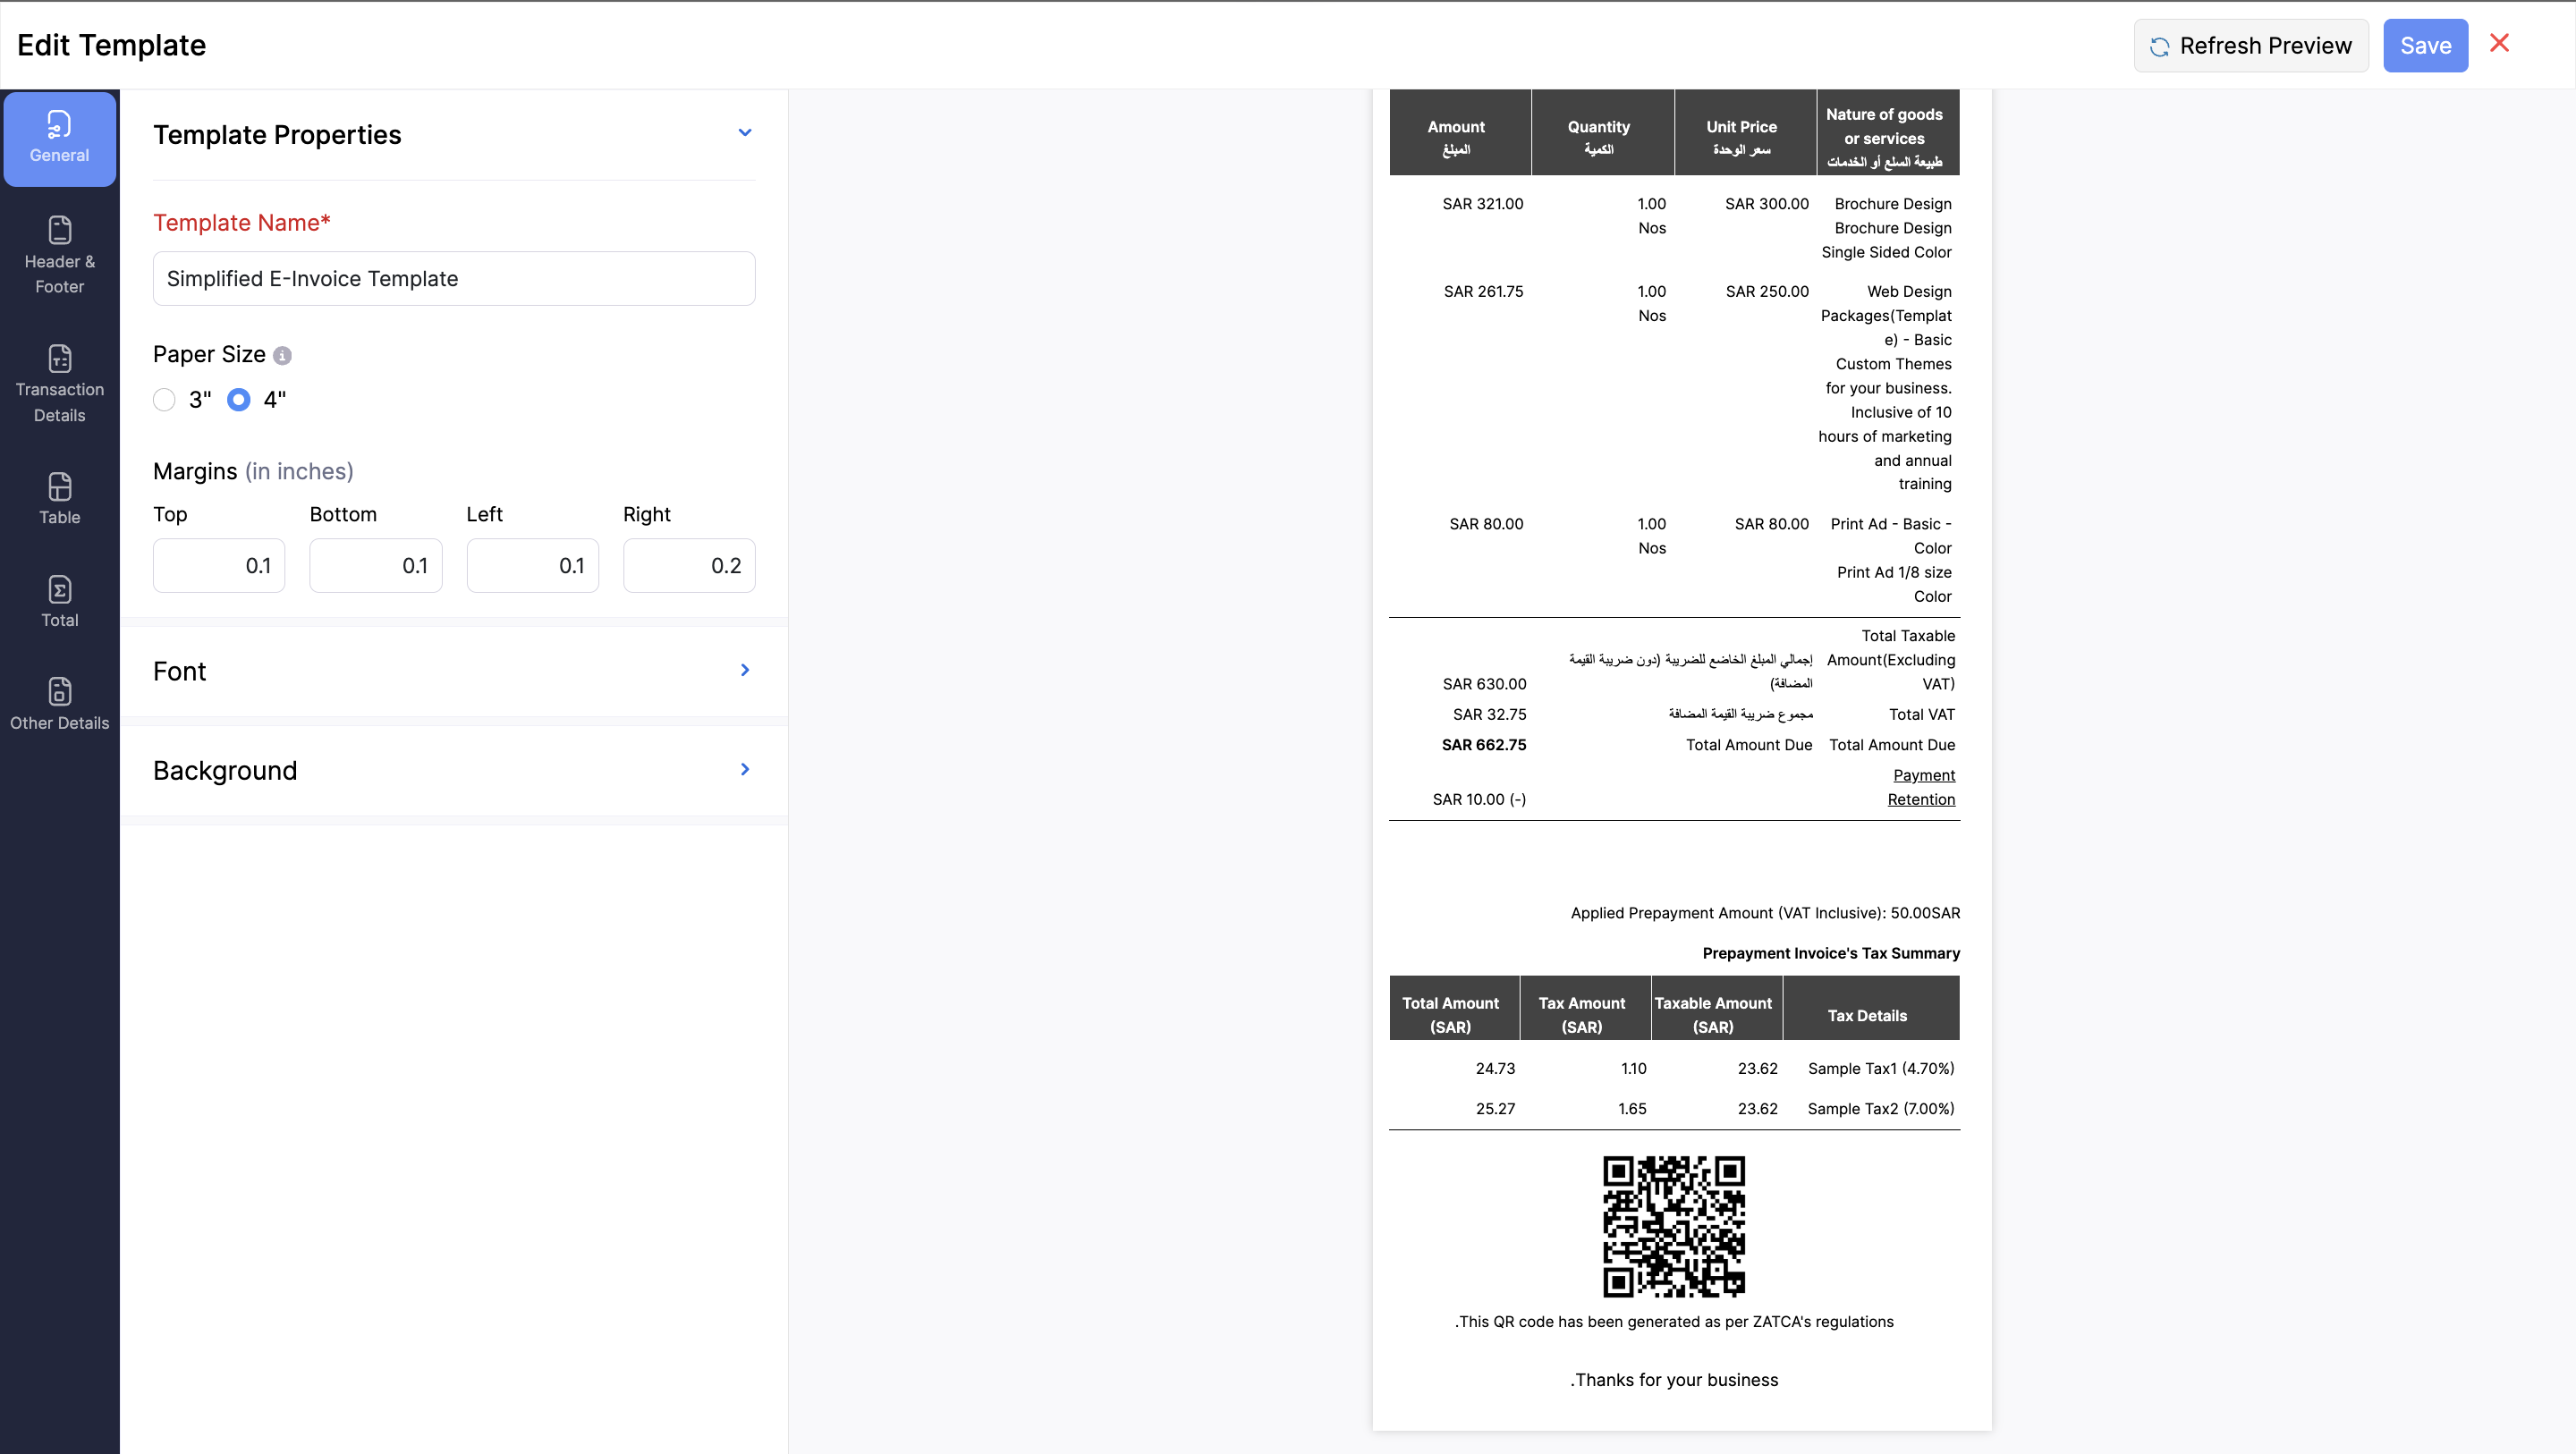
Task: Click the Payment Retention link in preview
Action: (x=1921, y=787)
